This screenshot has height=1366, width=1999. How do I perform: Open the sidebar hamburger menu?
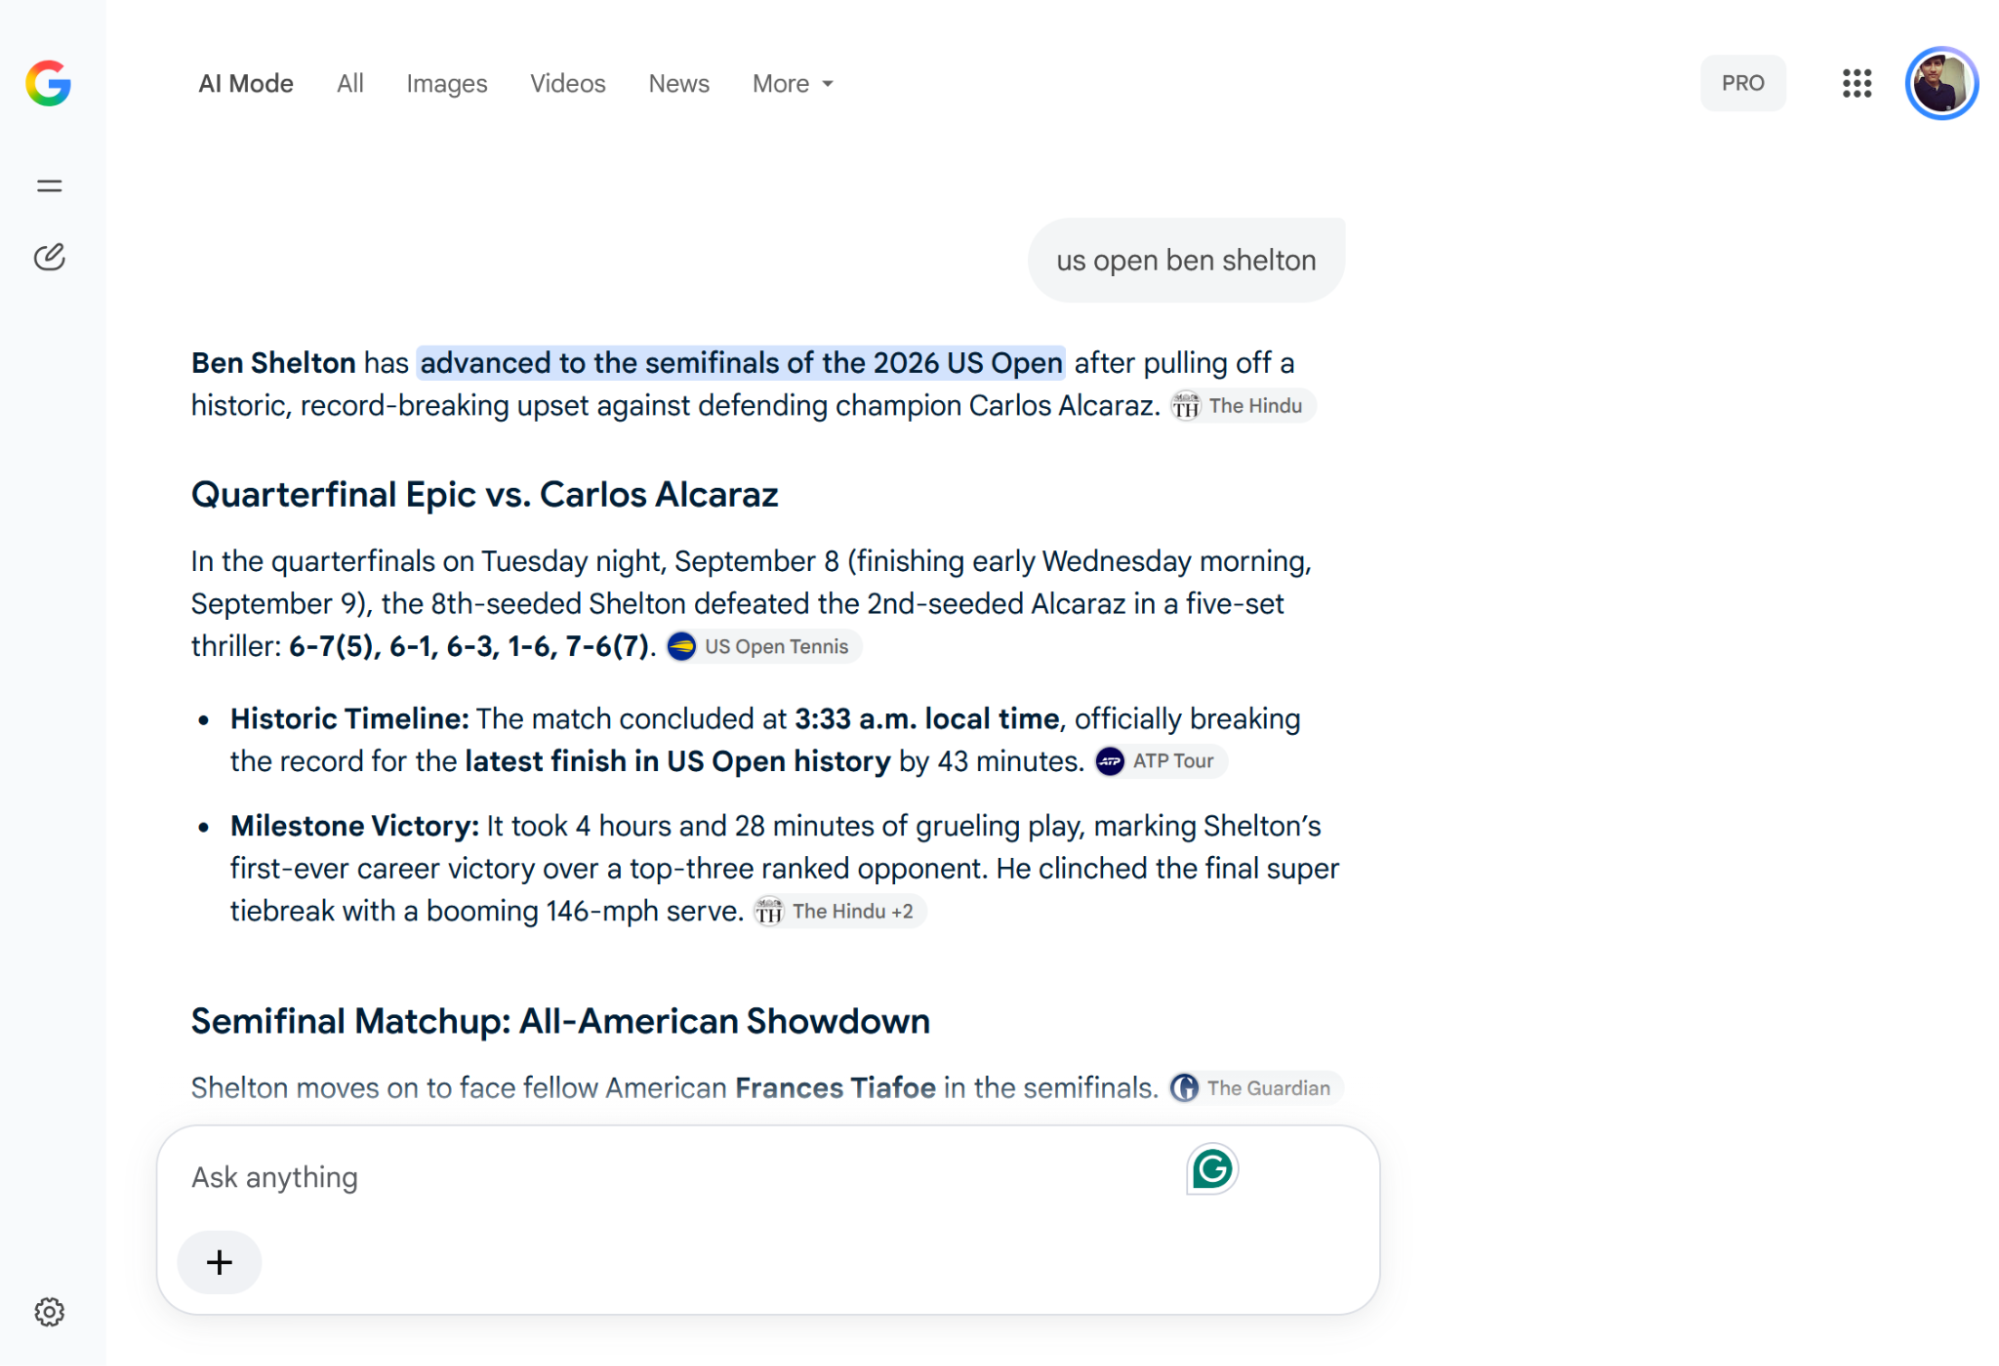49,186
